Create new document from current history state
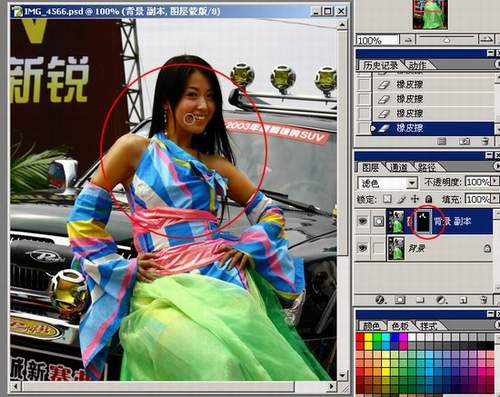 pyautogui.click(x=442, y=141)
